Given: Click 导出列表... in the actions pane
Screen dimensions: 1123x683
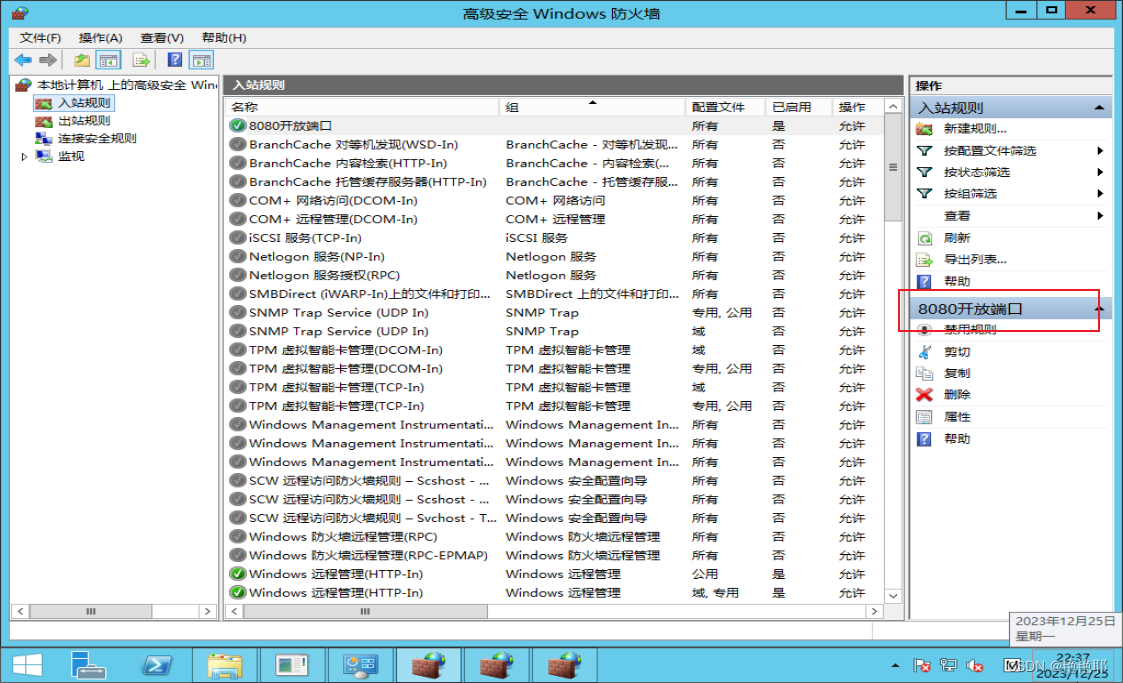Looking at the screenshot, I should [x=975, y=259].
